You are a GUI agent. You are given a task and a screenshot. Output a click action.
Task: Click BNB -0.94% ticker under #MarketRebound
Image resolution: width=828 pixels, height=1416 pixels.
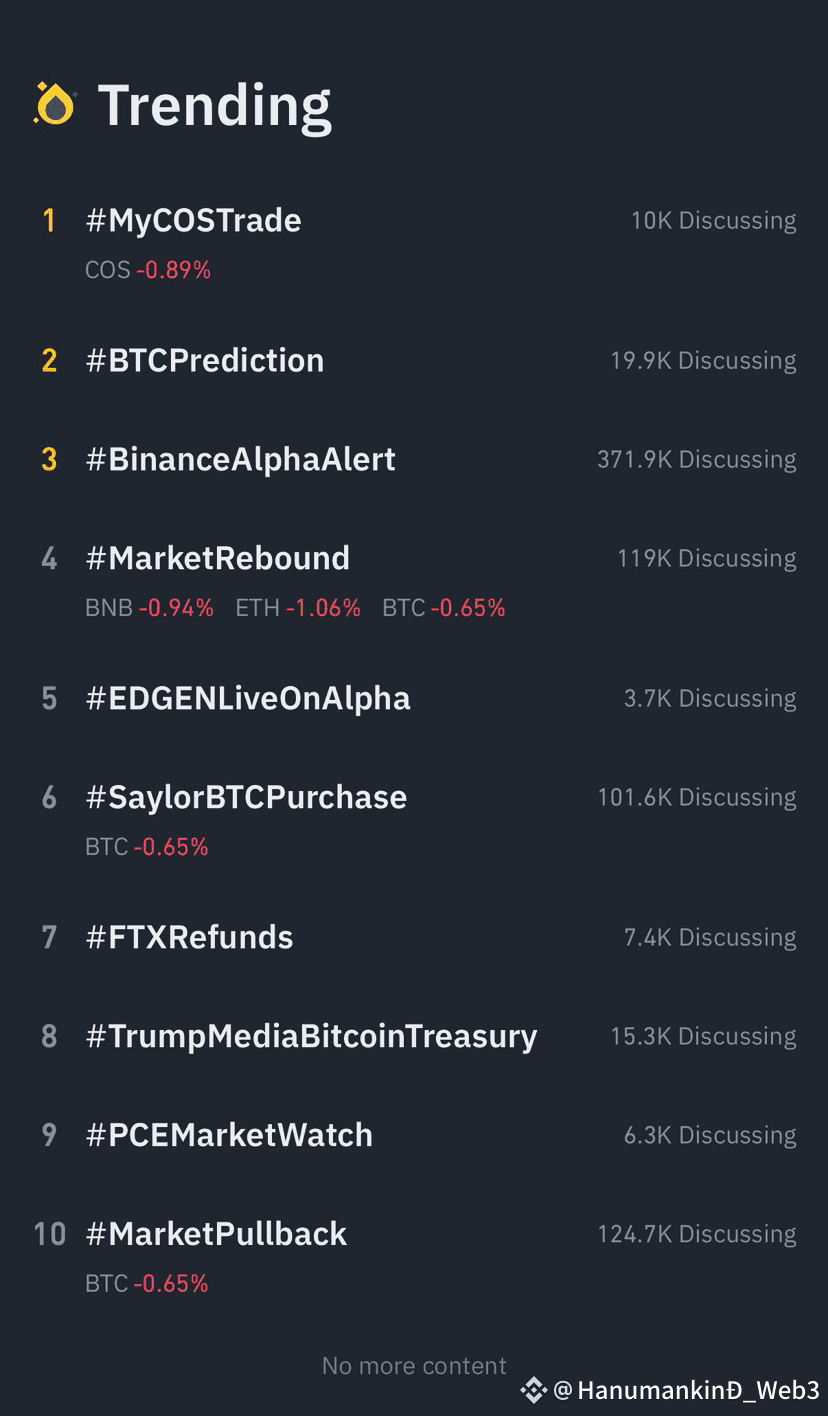point(150,608)
